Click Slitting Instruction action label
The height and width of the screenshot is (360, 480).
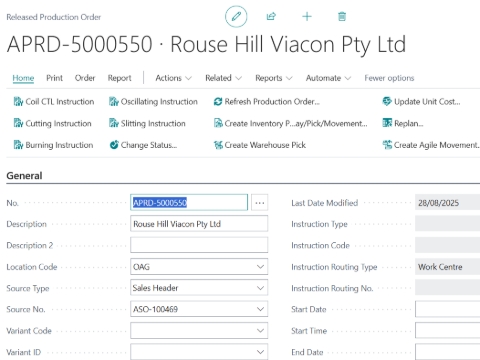pos(153,123)
